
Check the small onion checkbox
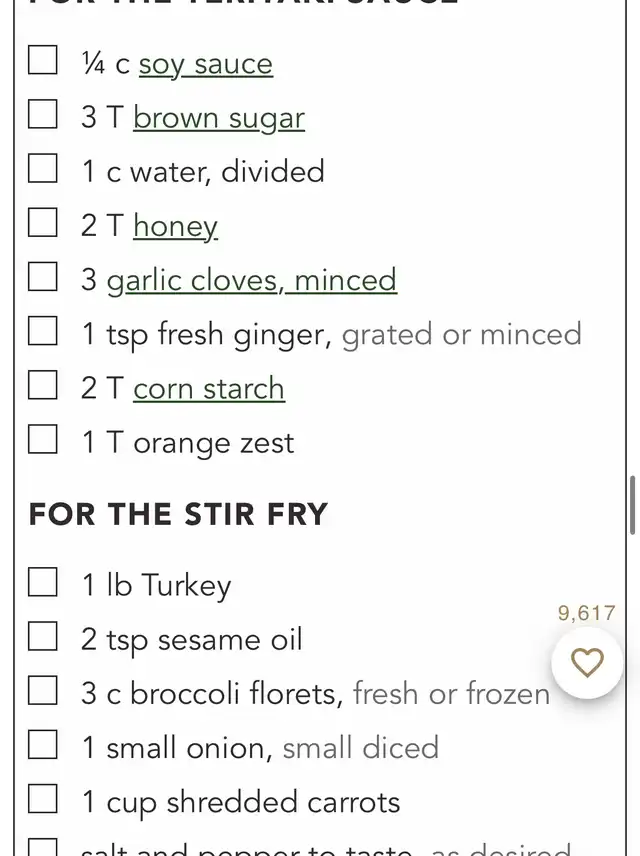pos(43,744)
